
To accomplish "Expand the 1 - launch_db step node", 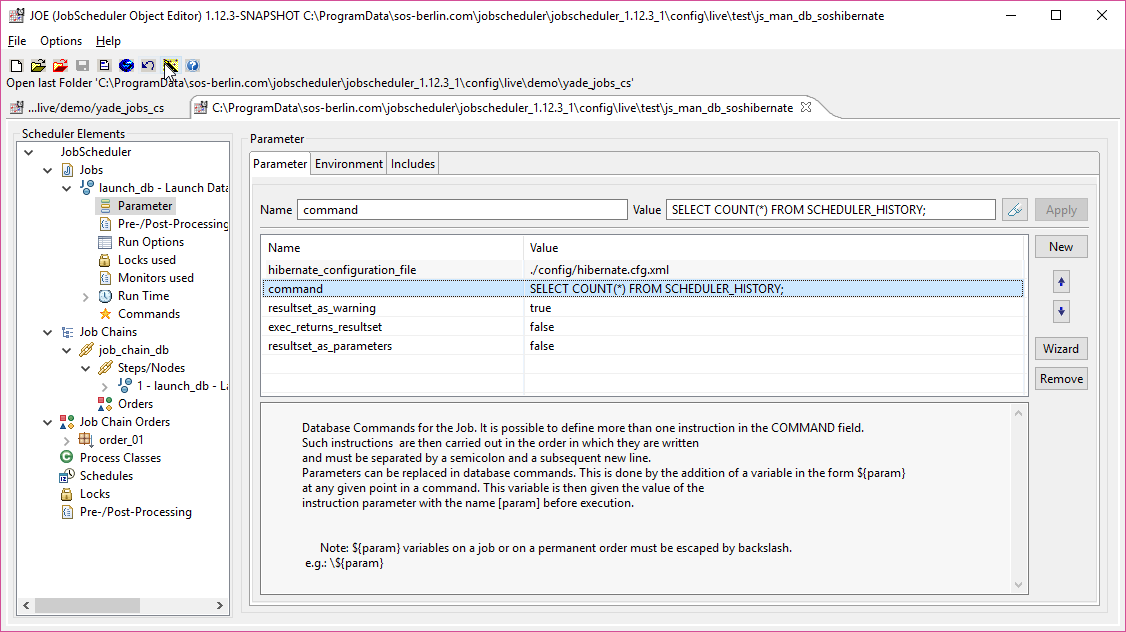I will 105,386.
